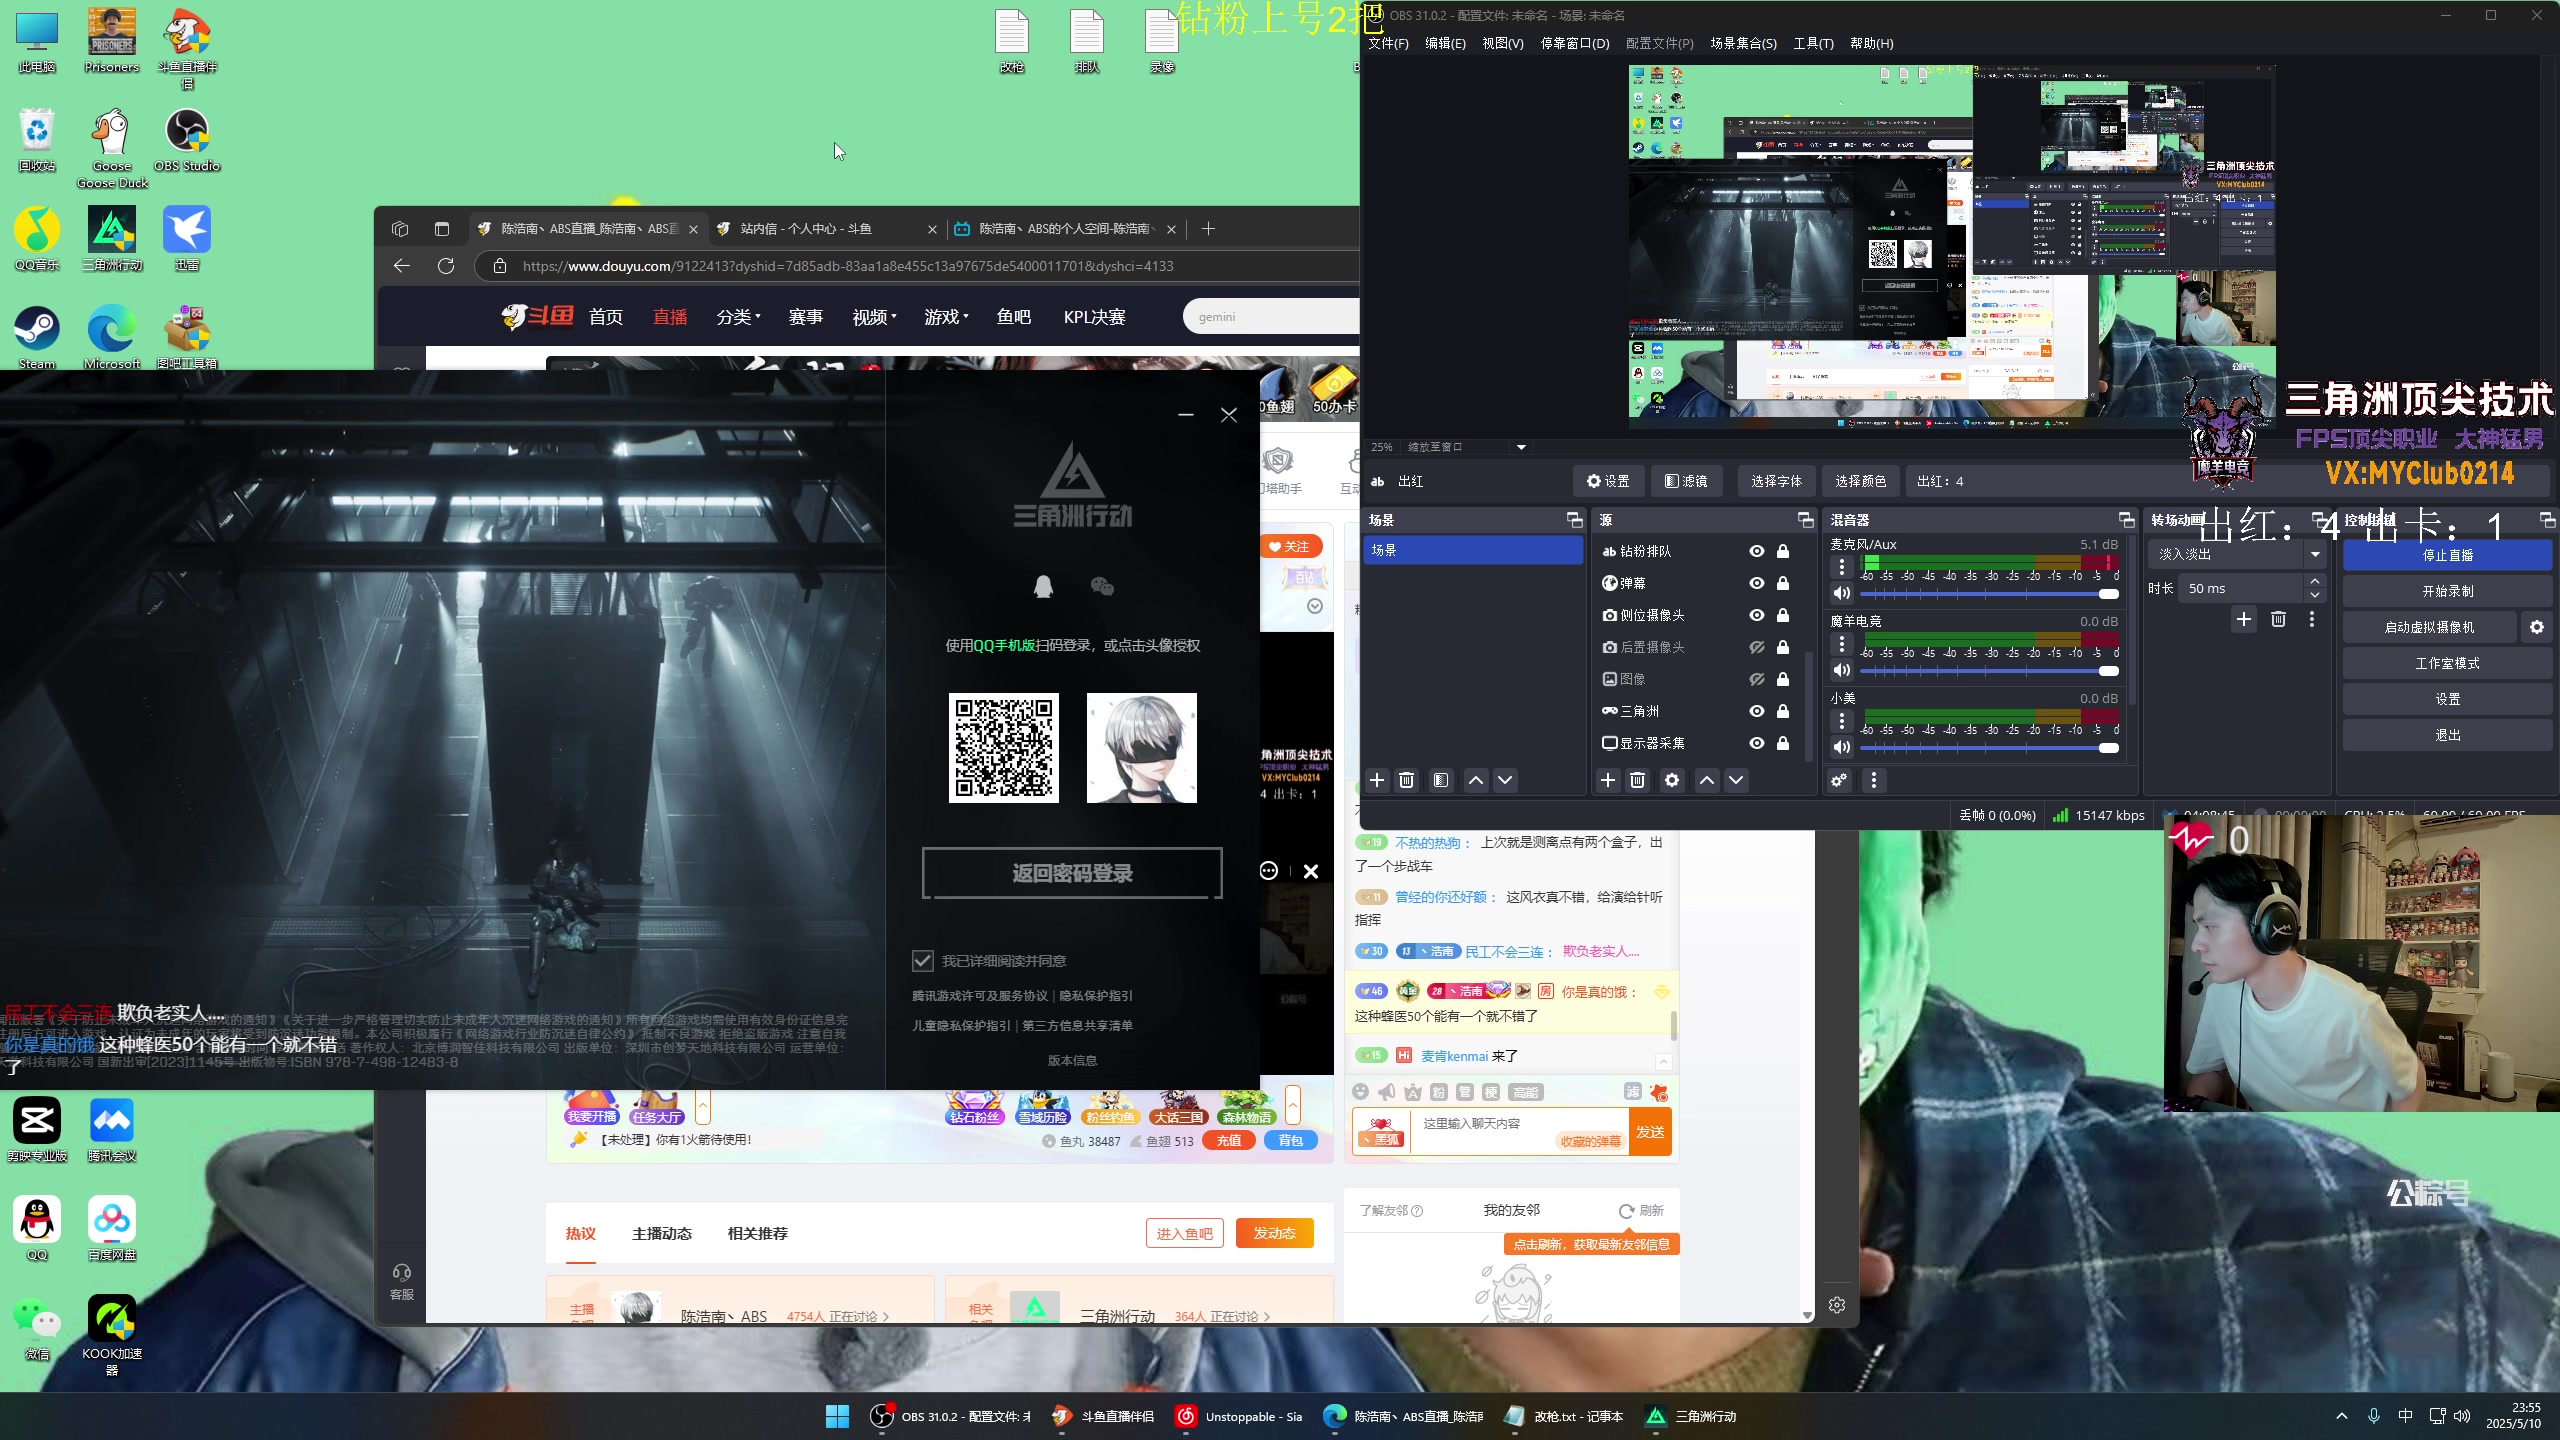Switch to 站内信 - 个人中心 browser tab
This screenshot has height=1440, width=2560.
point(827,229)
